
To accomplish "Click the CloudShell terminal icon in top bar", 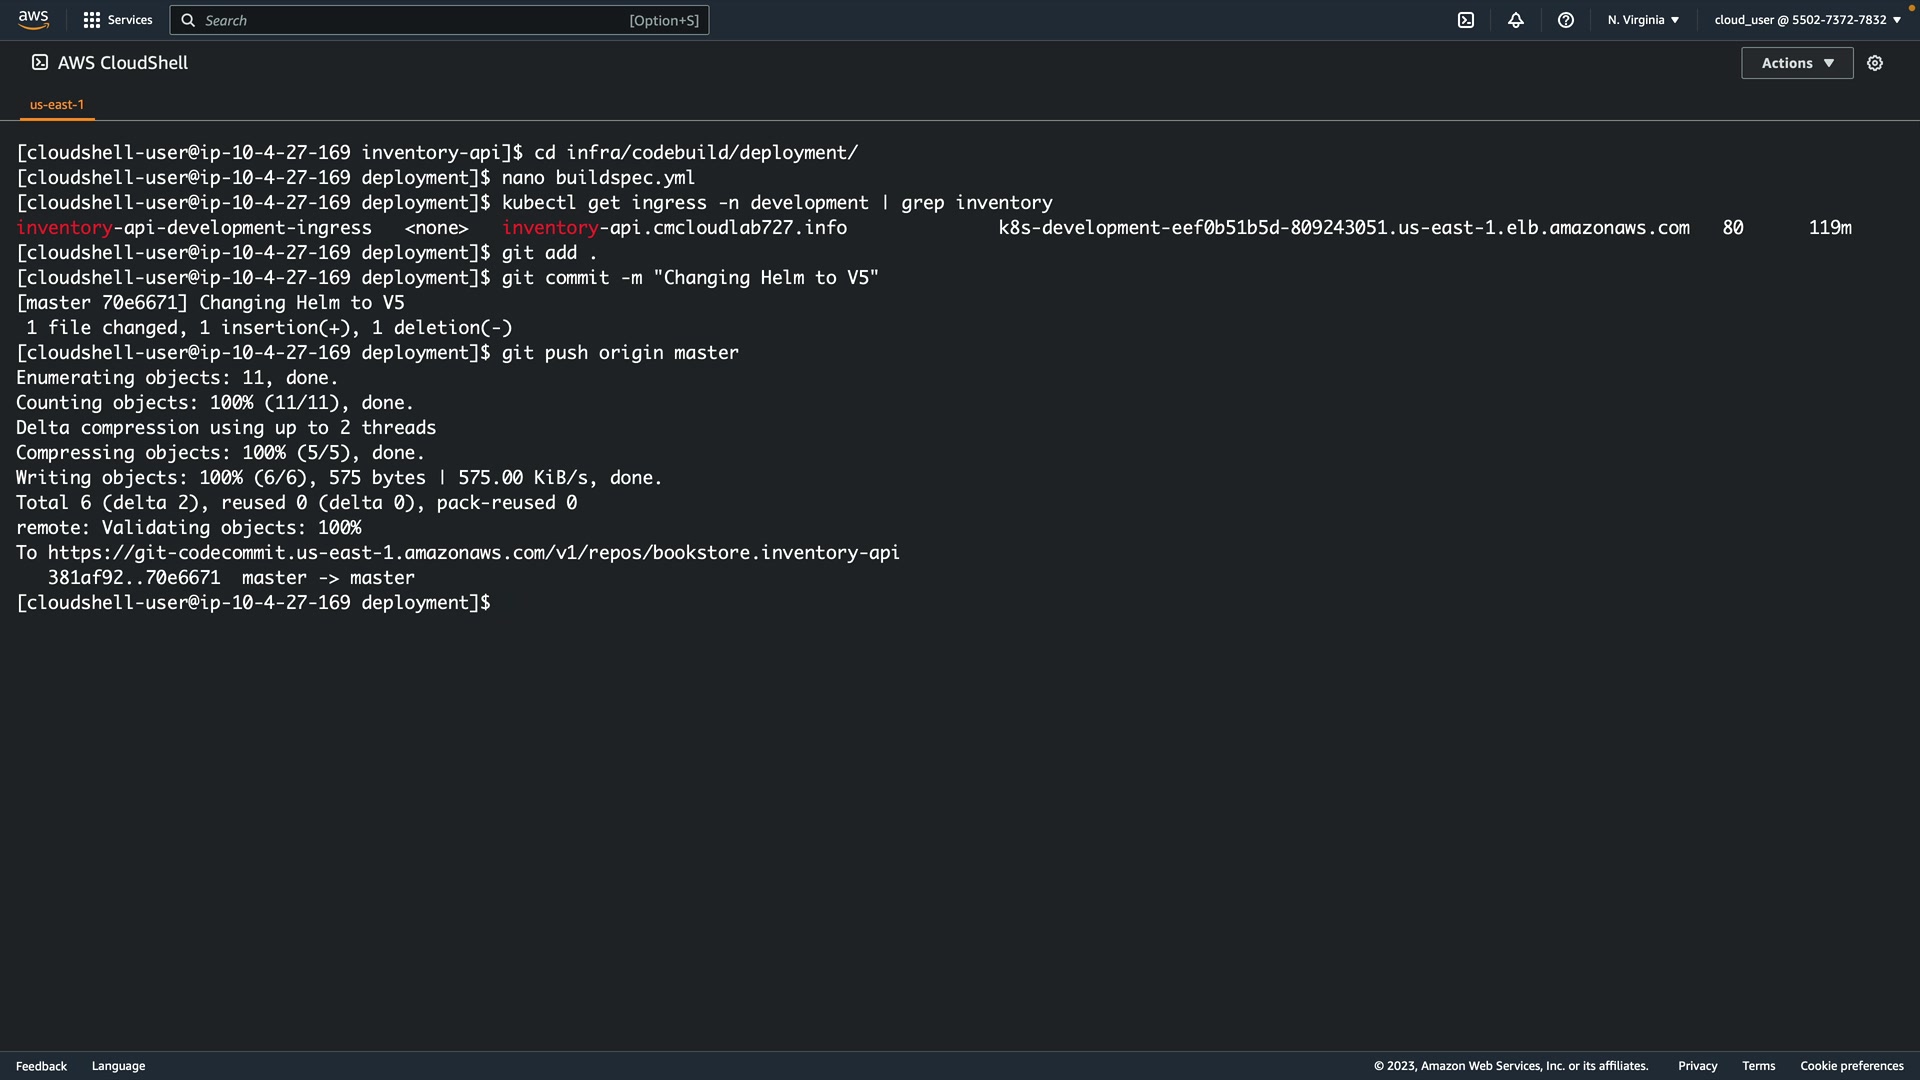I will [1466, 20].
